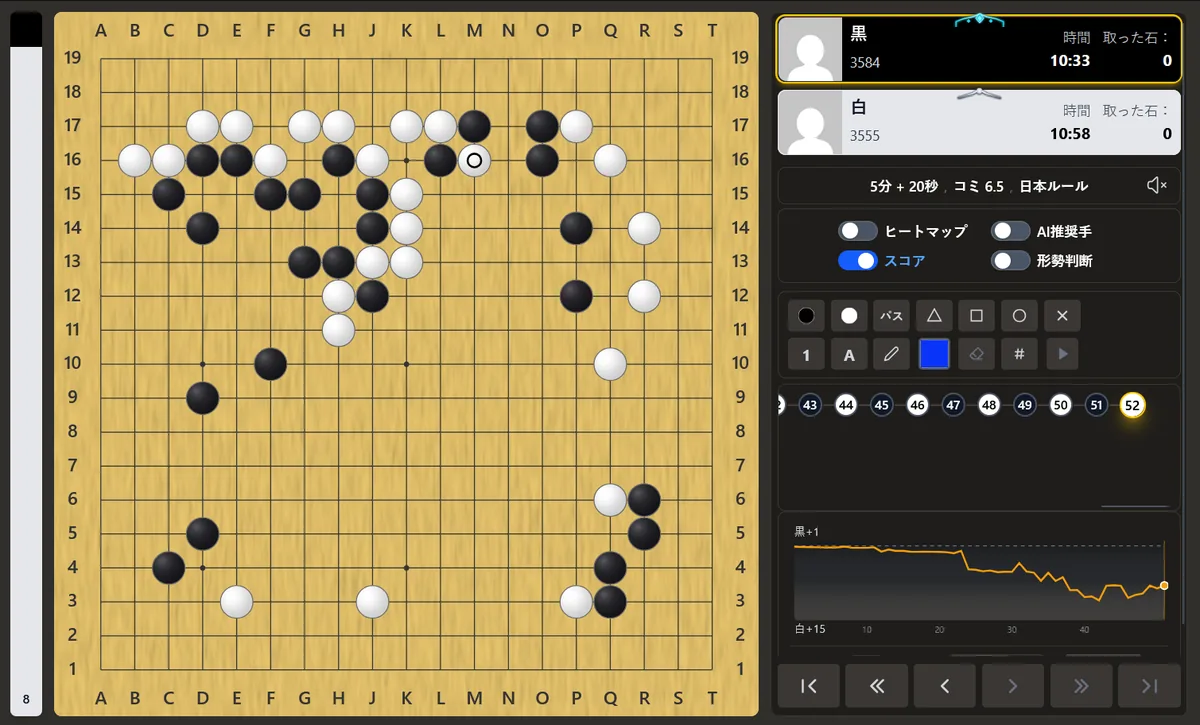Image resolution: width=1200 pixels, height=725 pixels.
Task: Click white's rating 3555
Action: [x=865, y=135]
